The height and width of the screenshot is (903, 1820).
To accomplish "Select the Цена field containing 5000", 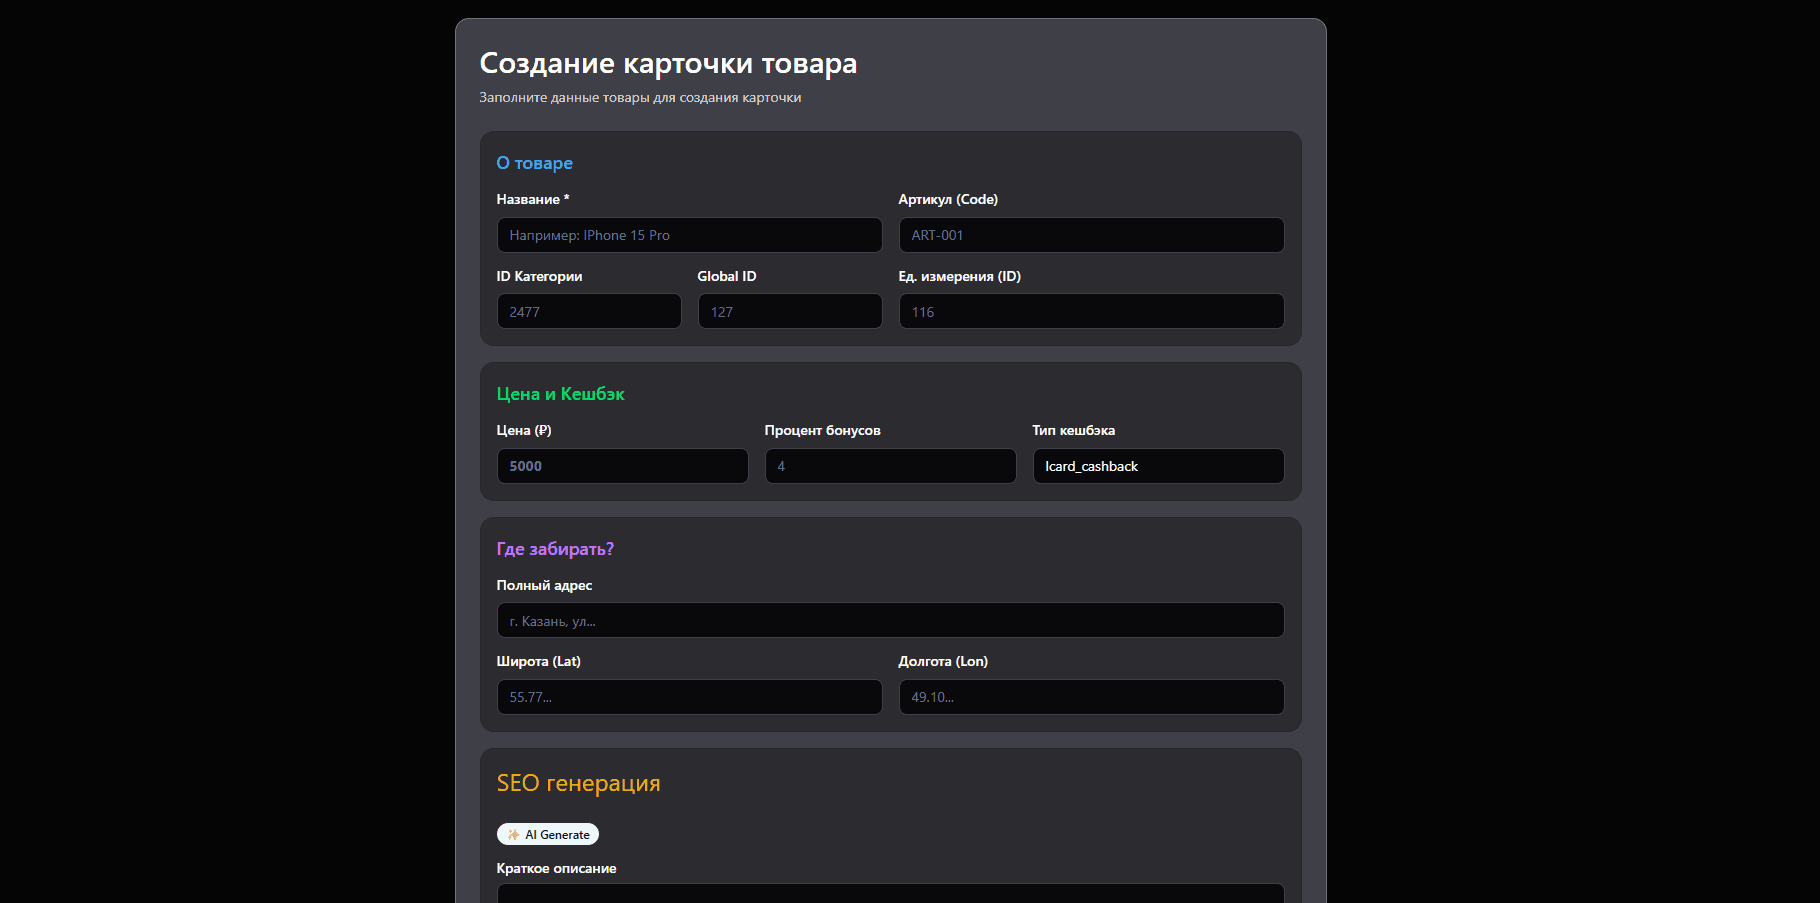I will tap(622, 466).
